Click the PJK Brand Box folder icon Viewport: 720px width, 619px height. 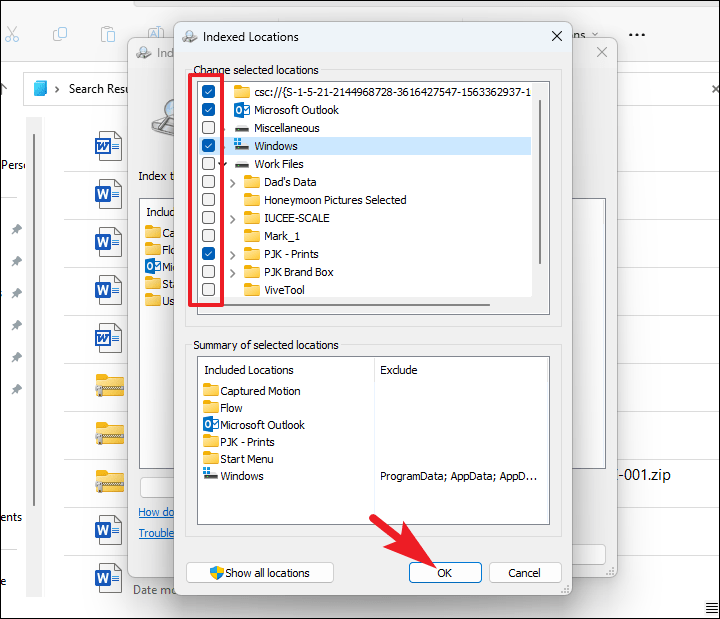(252, 272)
